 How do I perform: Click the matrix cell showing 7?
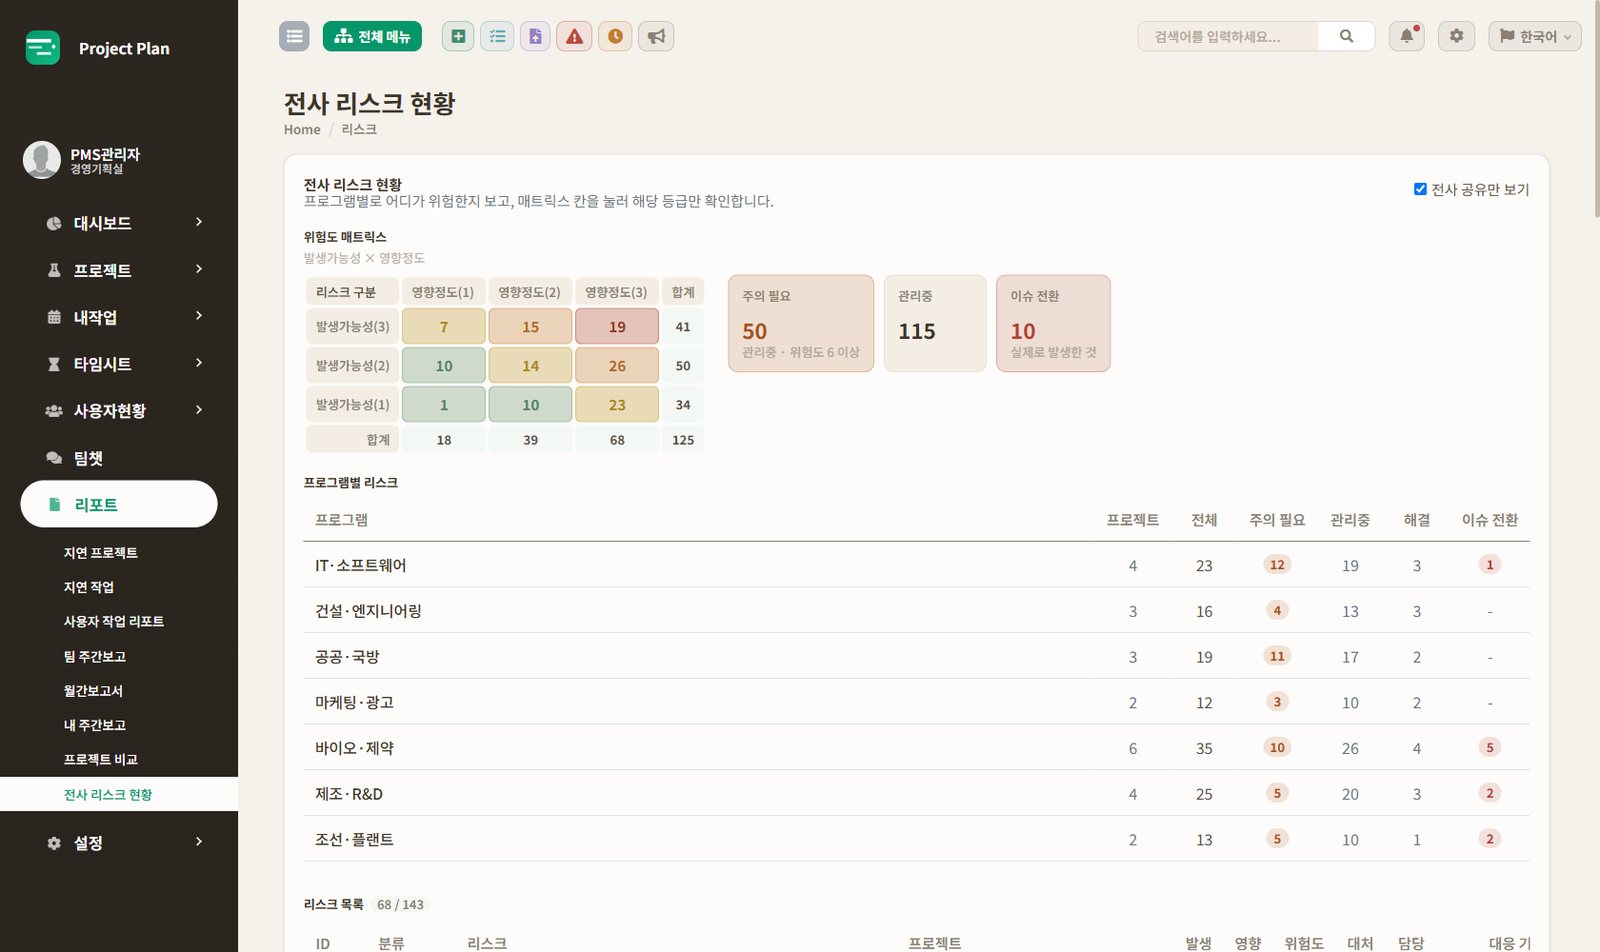[x=444, y=326]
